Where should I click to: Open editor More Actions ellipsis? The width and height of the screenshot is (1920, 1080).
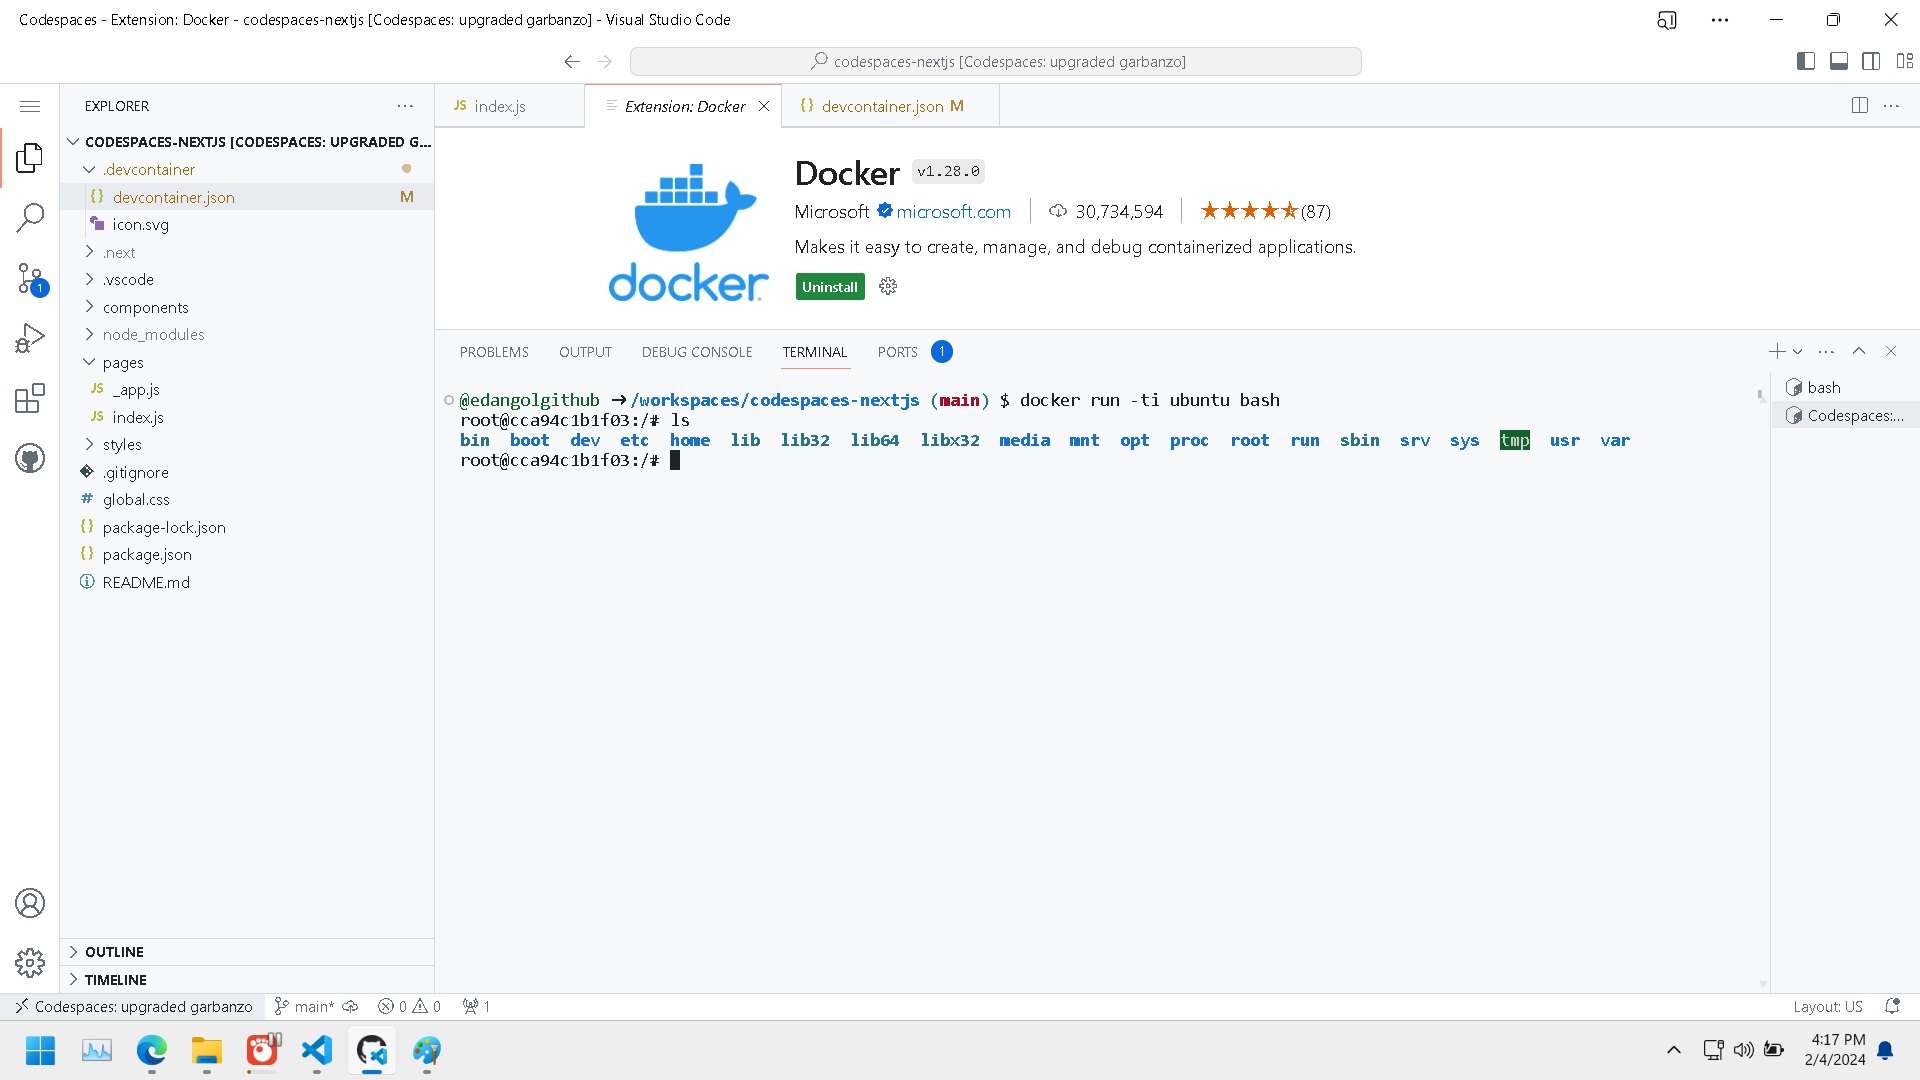[1891, 106]
